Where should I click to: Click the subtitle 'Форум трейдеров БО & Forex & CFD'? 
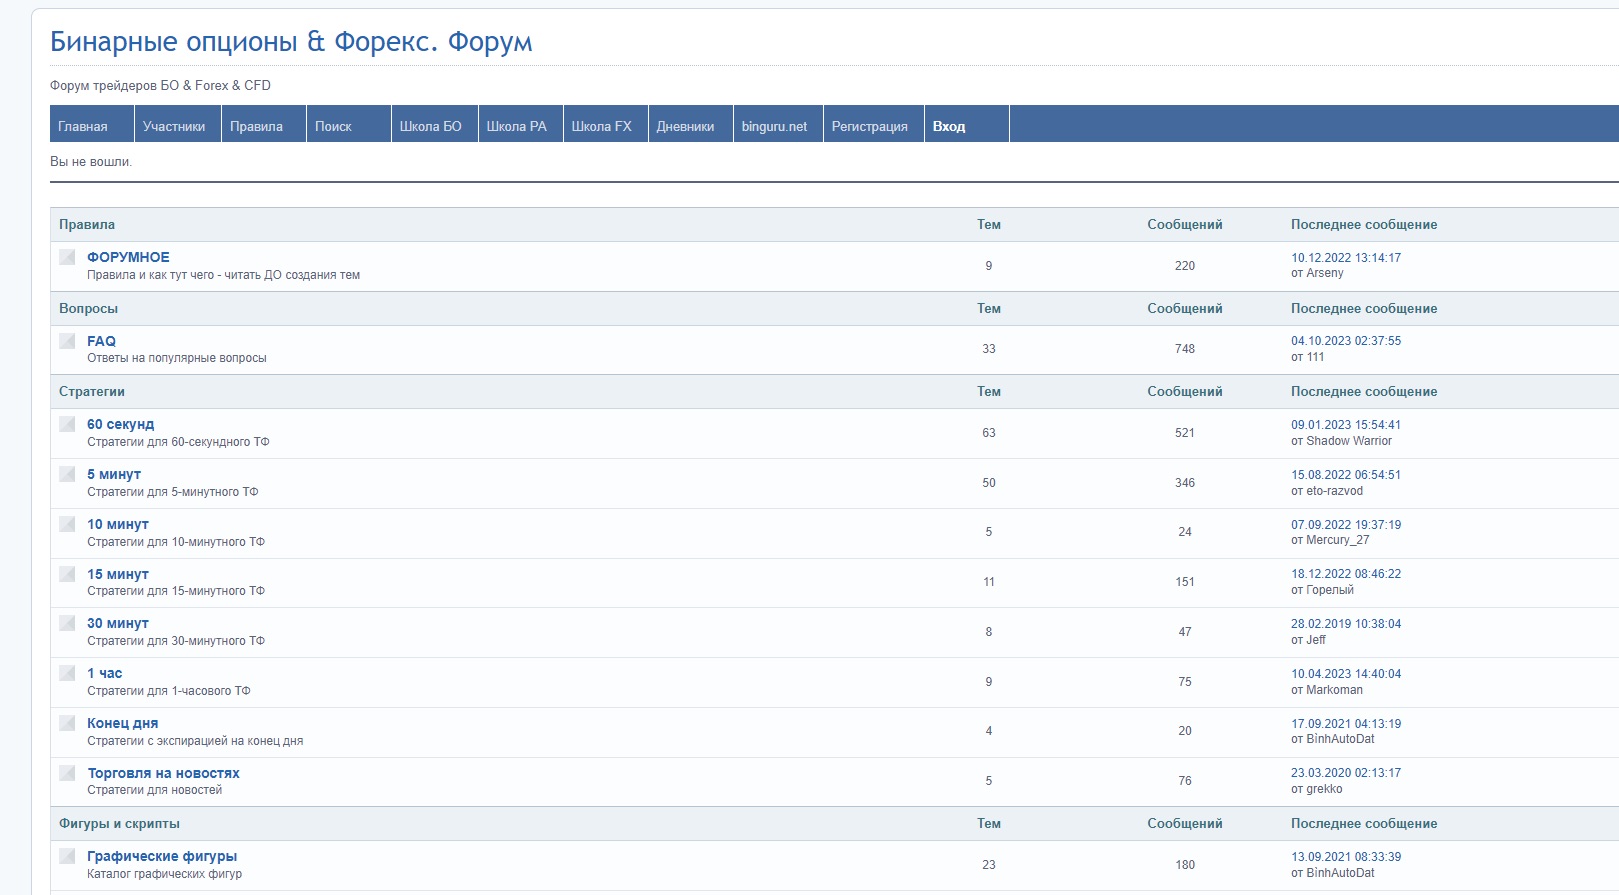160,86
